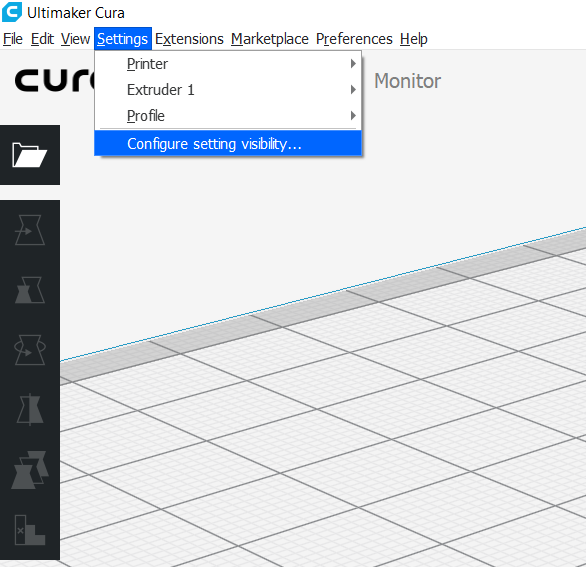Select the Support Blocker tool
Screen dimensions: 586x567
tap(30, 530)
